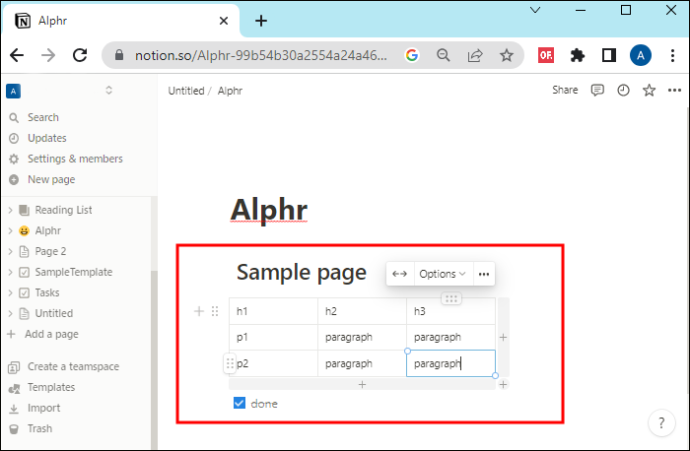Expand the Reading List page tree

11,210
